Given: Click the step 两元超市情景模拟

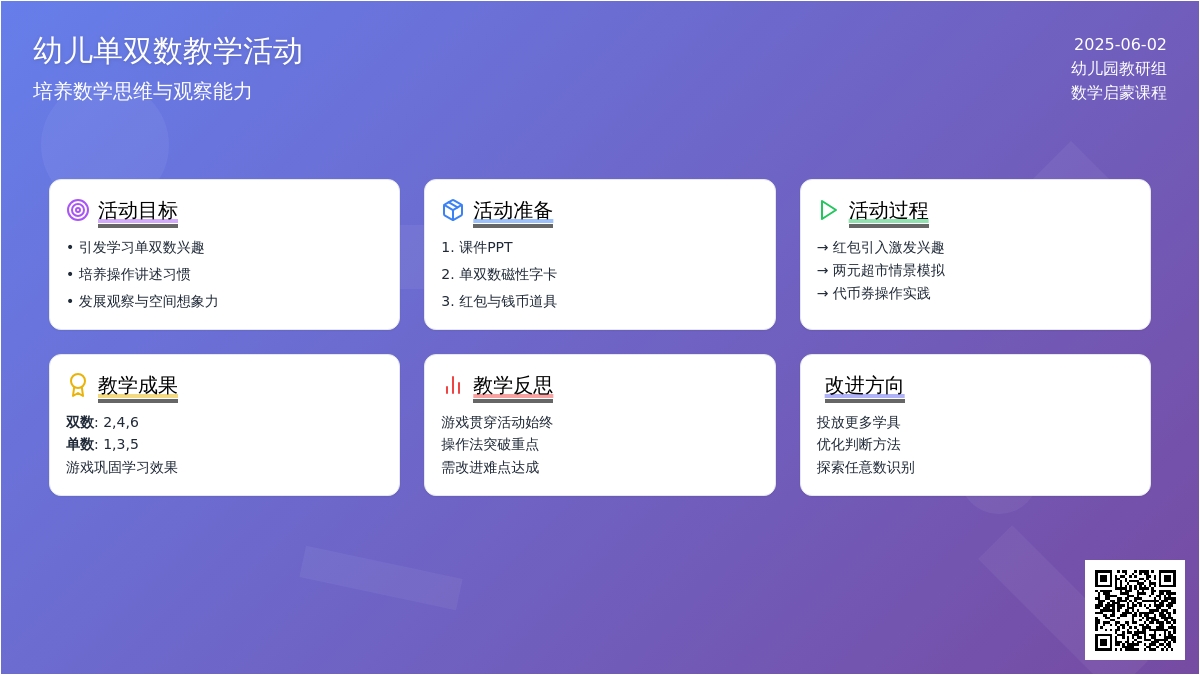Looking at the screenshot, I should [x=881, y=270].
